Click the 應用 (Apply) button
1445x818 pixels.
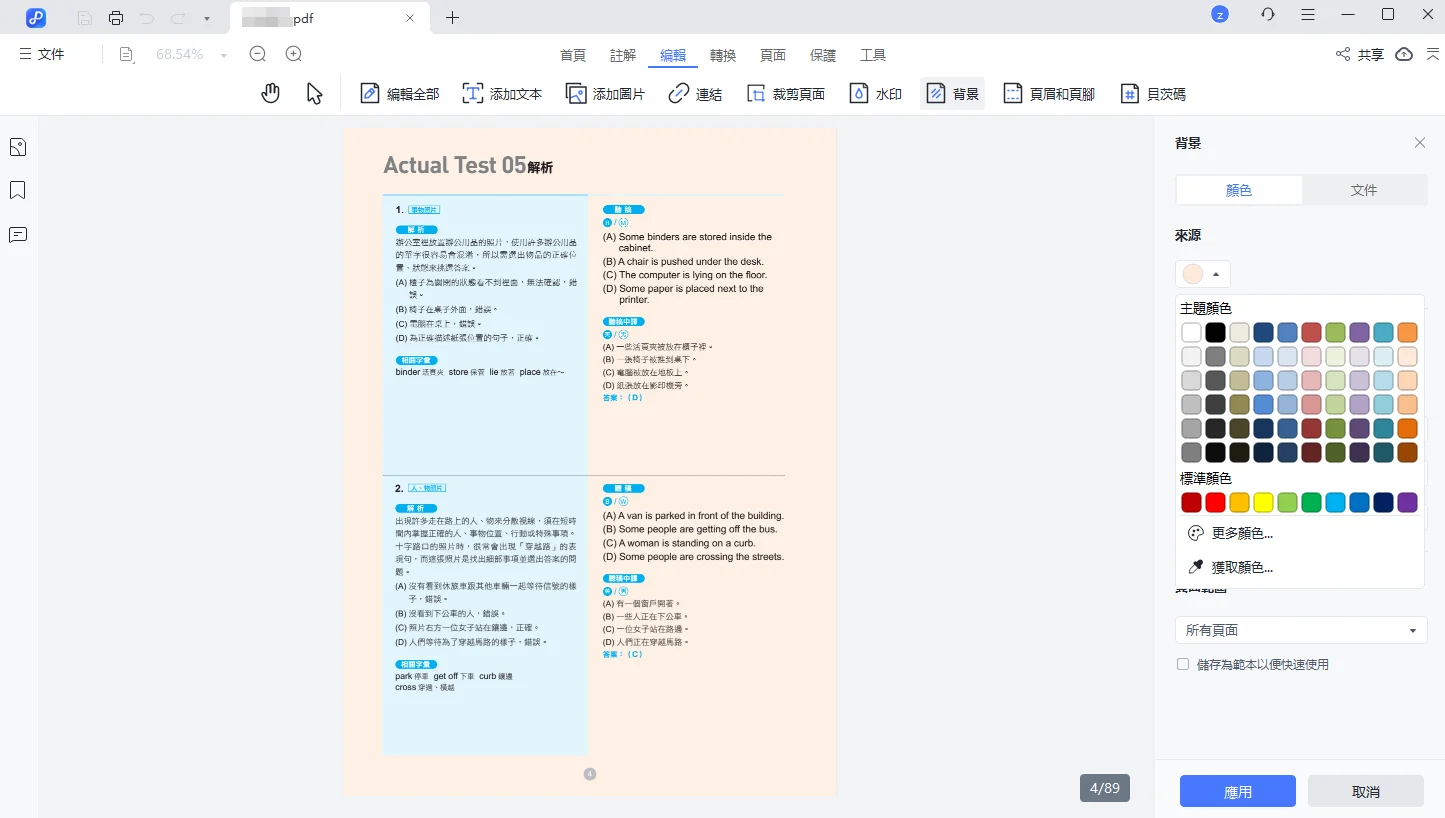1237,791
